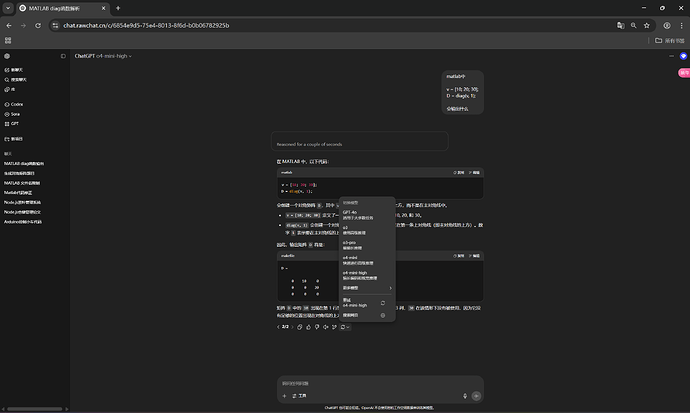The width and height of the screenshot is (690, 413).
Task: Open a new browser tab
Action: [x=118, y=8]
